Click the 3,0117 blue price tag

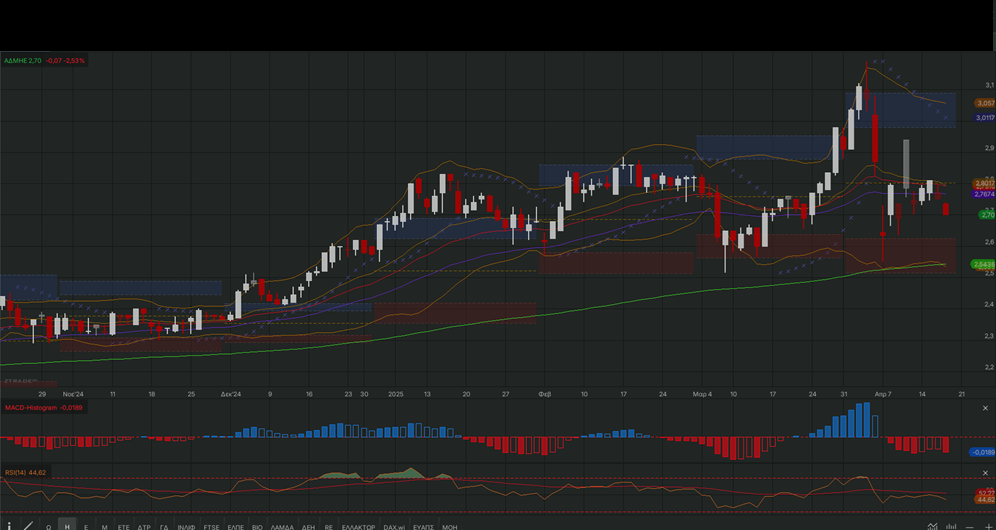pyautogui.click(x=985, y=118)
